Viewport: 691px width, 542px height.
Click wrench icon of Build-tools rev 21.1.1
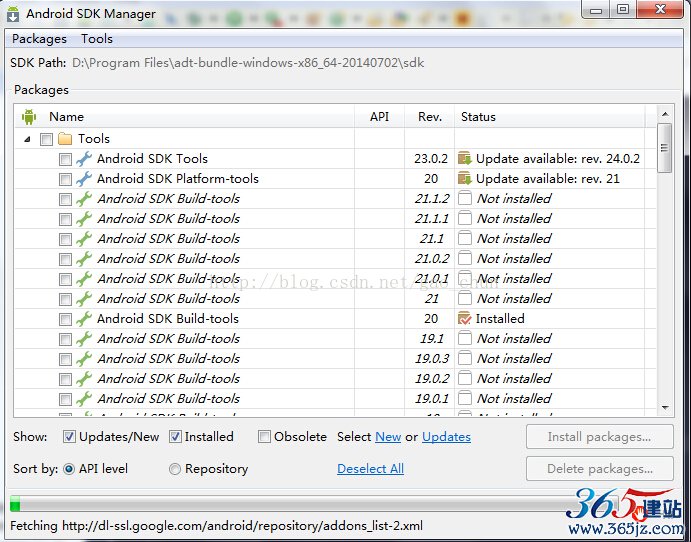[84, 219]
